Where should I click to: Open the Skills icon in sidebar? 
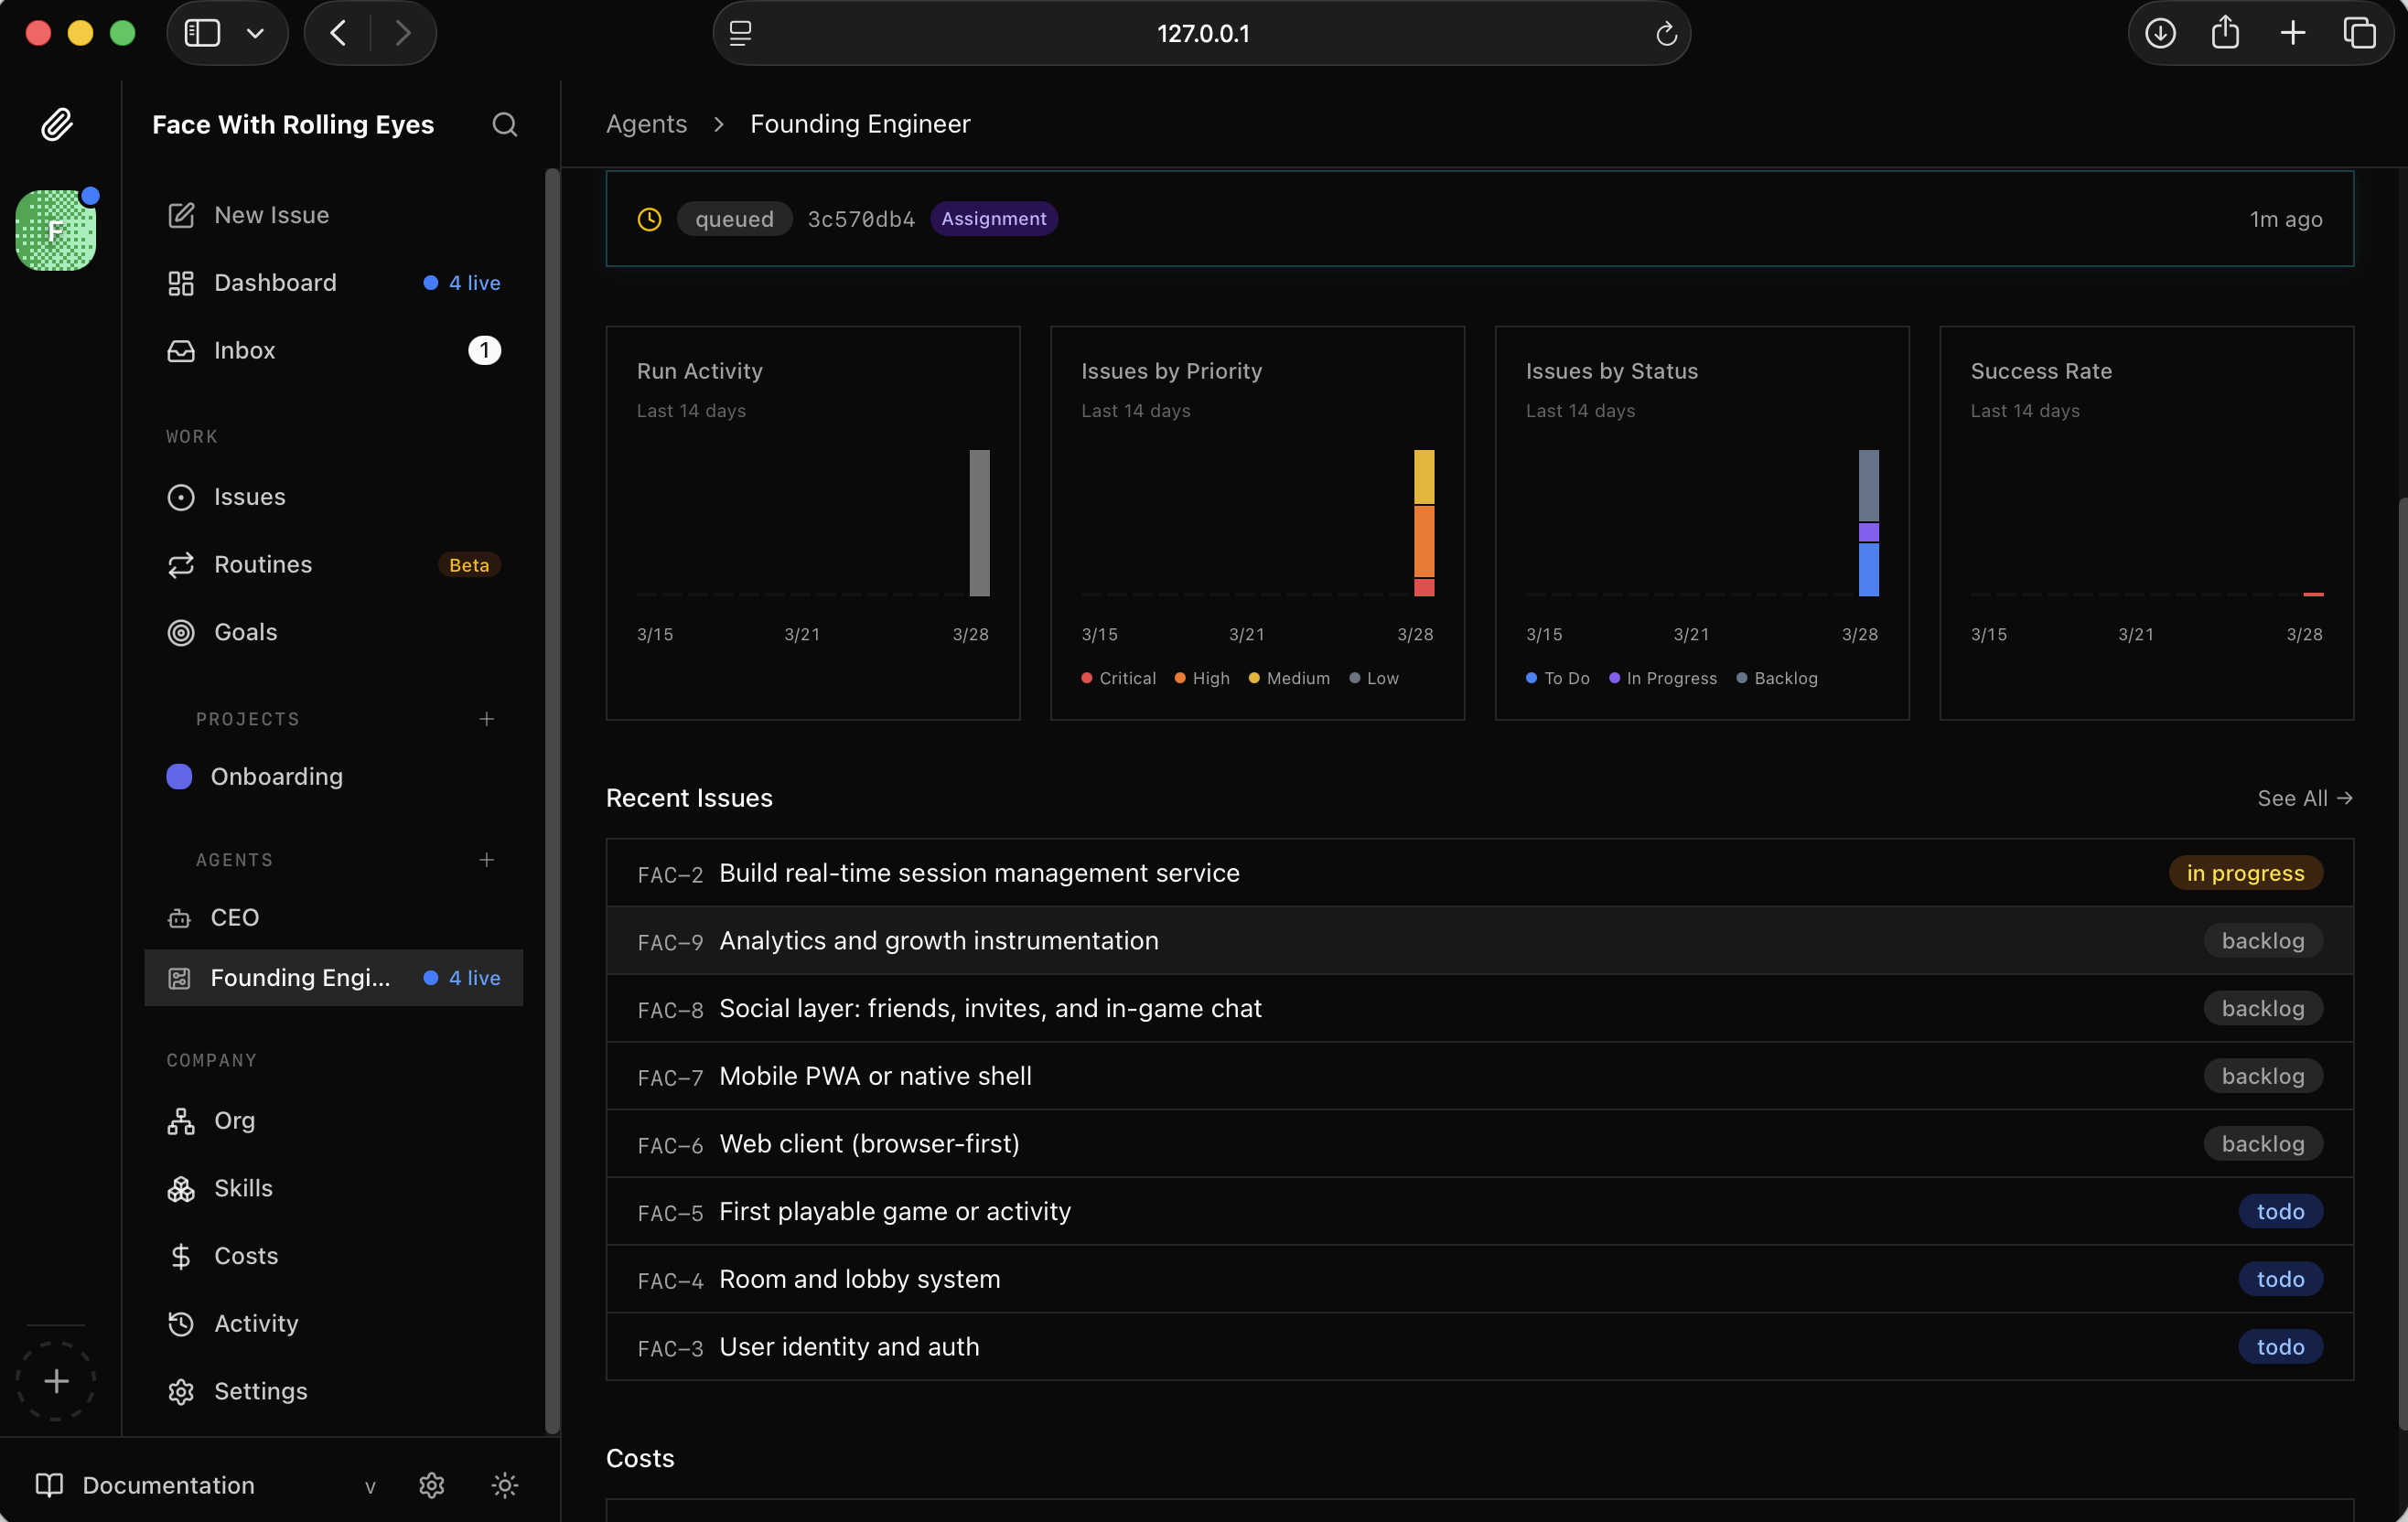pyautogui.click(x=181, y=1188)
